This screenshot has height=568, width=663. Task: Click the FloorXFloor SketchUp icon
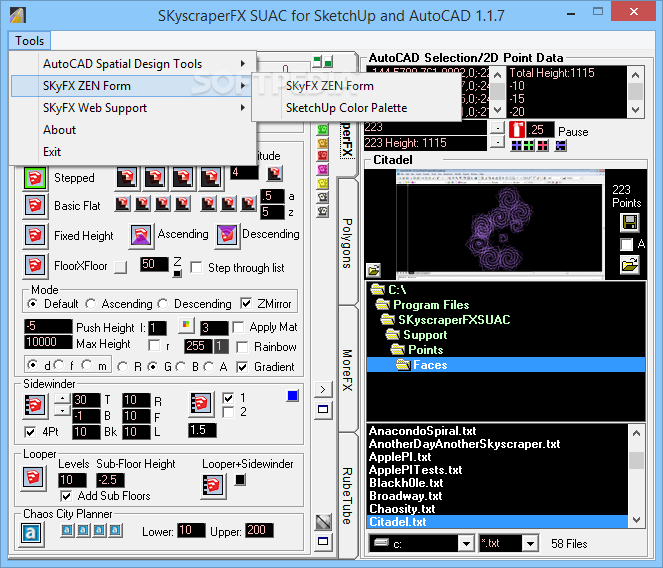pyautogui.click(x=35, y=266)
